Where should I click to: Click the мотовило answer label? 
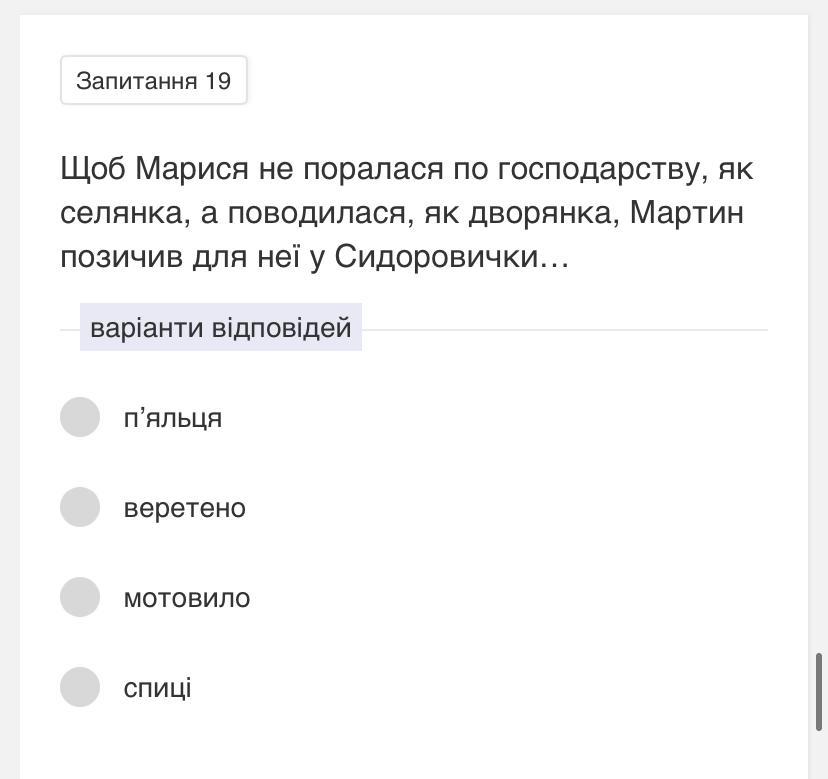[x=187, y=598]
